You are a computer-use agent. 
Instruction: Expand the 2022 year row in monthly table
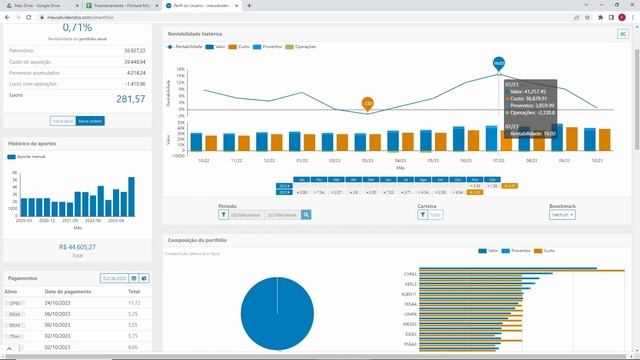(x=284, y=186)
